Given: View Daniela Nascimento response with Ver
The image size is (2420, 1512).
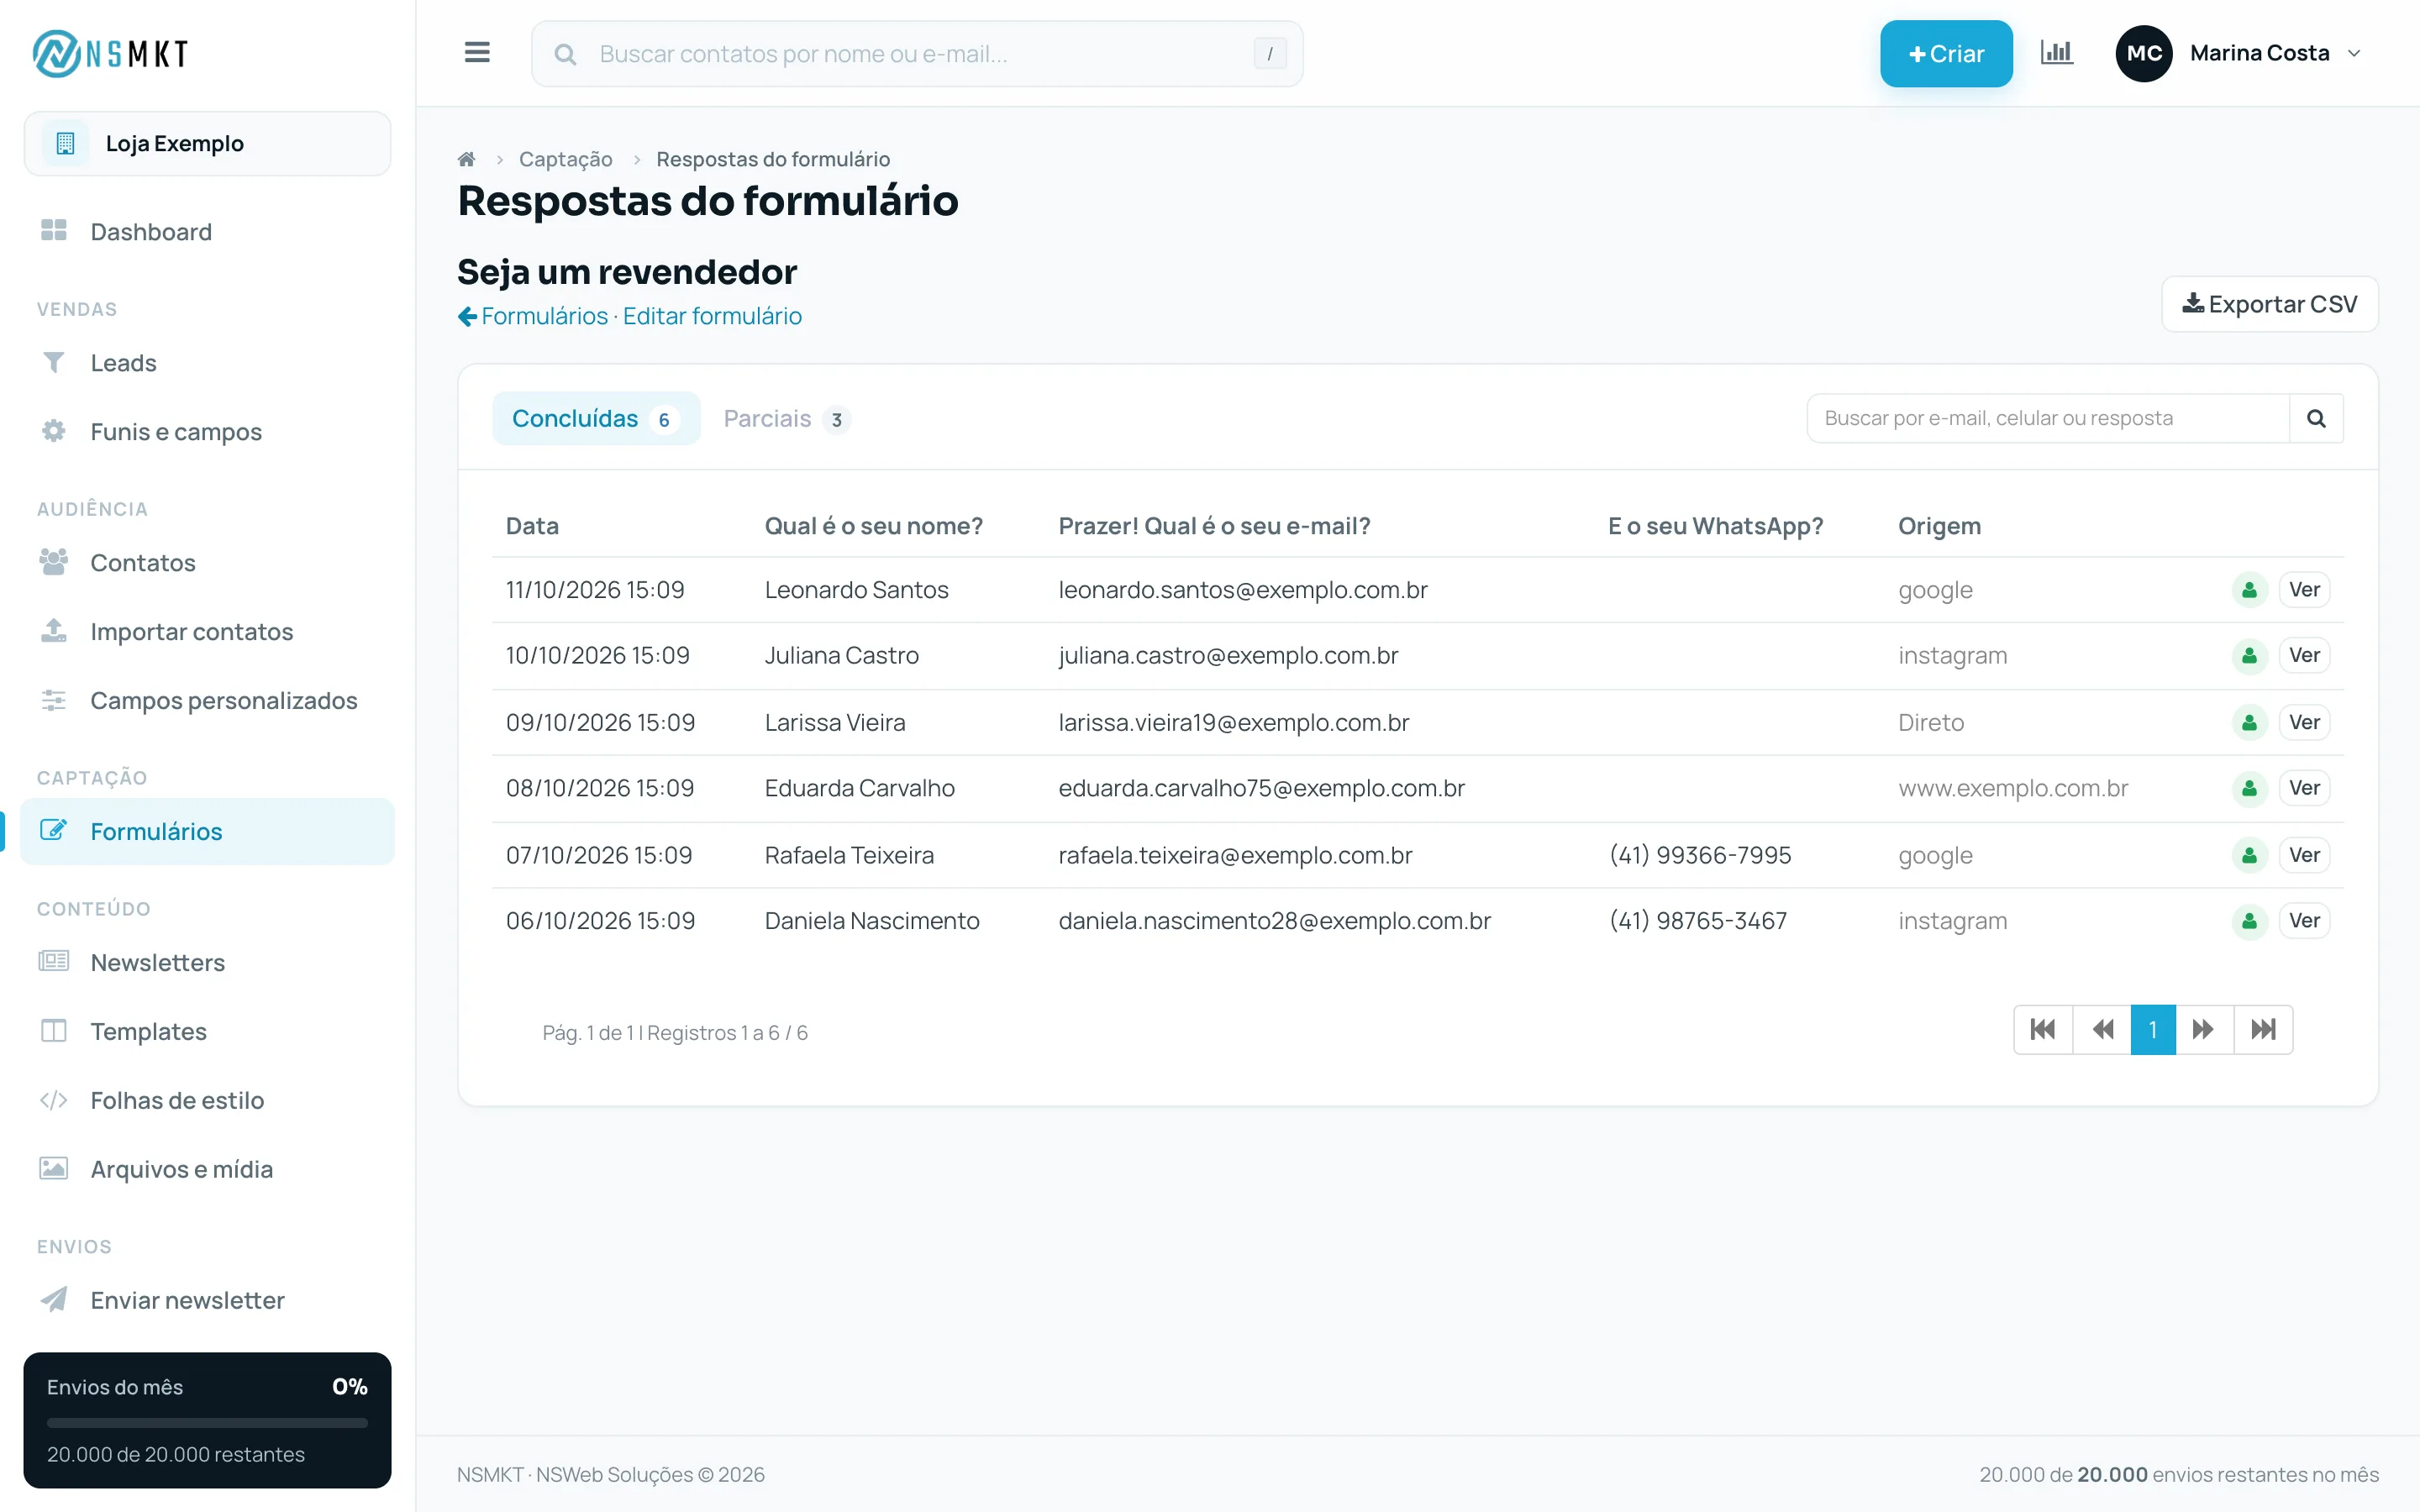Looking at the screenshot, I should (x=2304, y=921).
